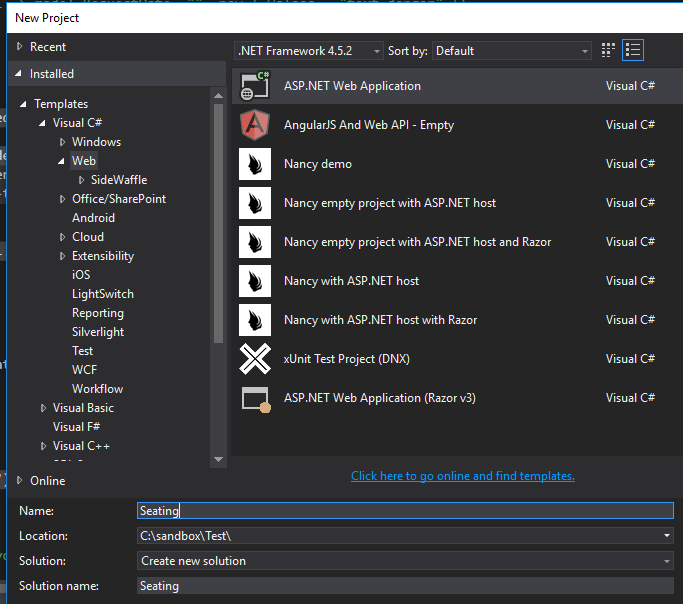Screen dimensions: 683x604
Task: Select the Reporting template category
Action: click(98, 313)
